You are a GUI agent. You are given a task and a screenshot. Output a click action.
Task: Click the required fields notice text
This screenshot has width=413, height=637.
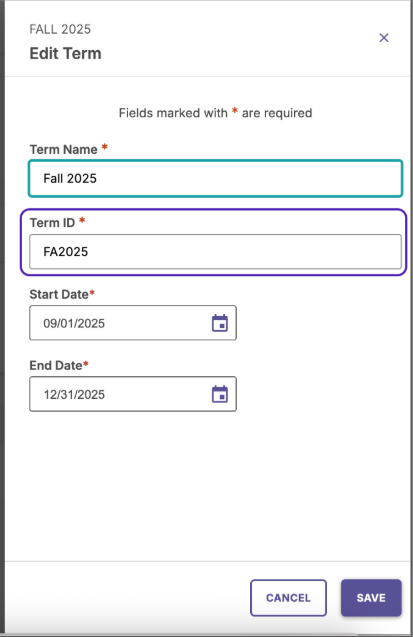click(x=215, y=113)
